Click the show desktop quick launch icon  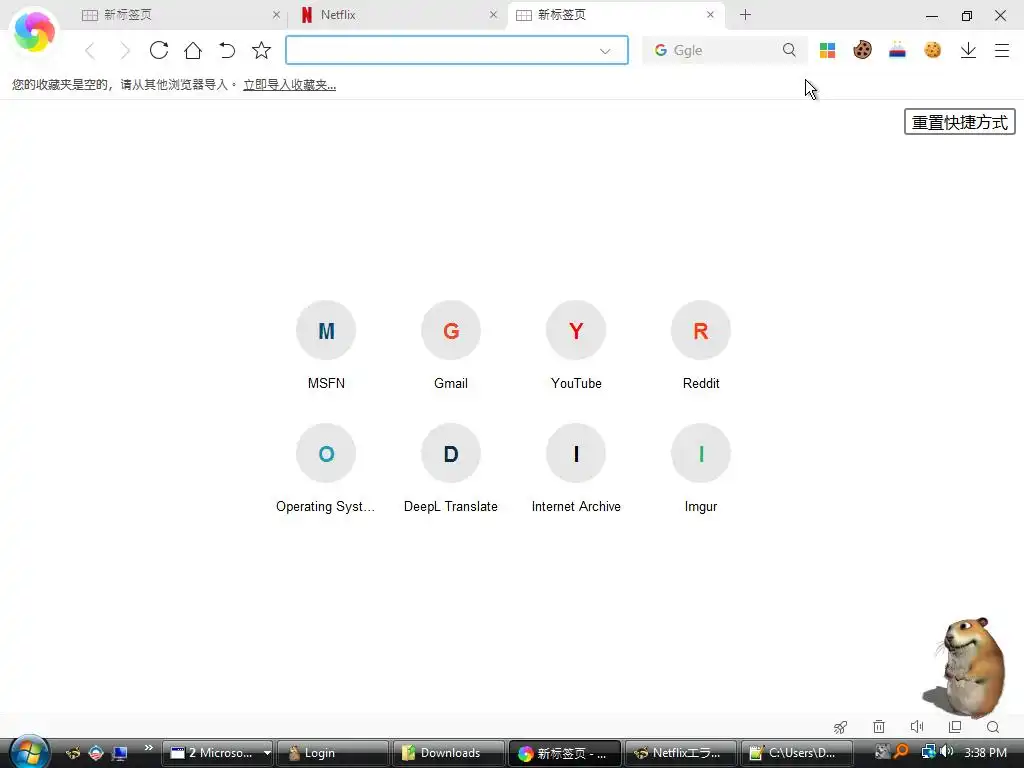pos(120,753)
